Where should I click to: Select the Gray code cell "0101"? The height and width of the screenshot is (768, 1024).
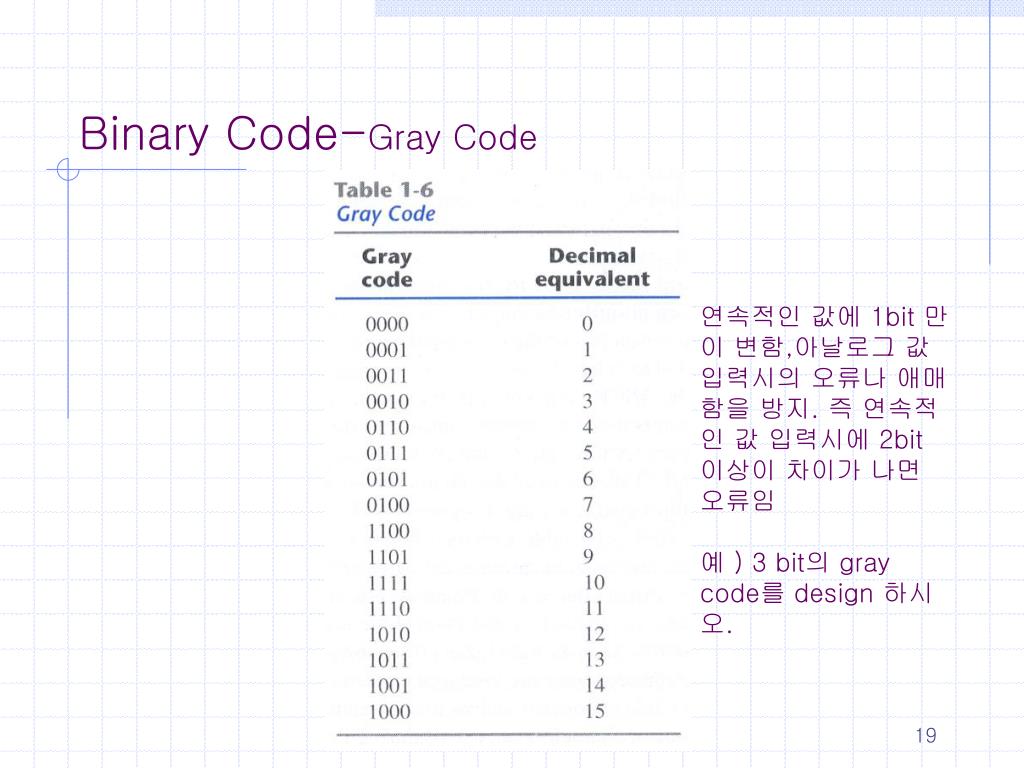pyautogui.click(x=387, y=479)
